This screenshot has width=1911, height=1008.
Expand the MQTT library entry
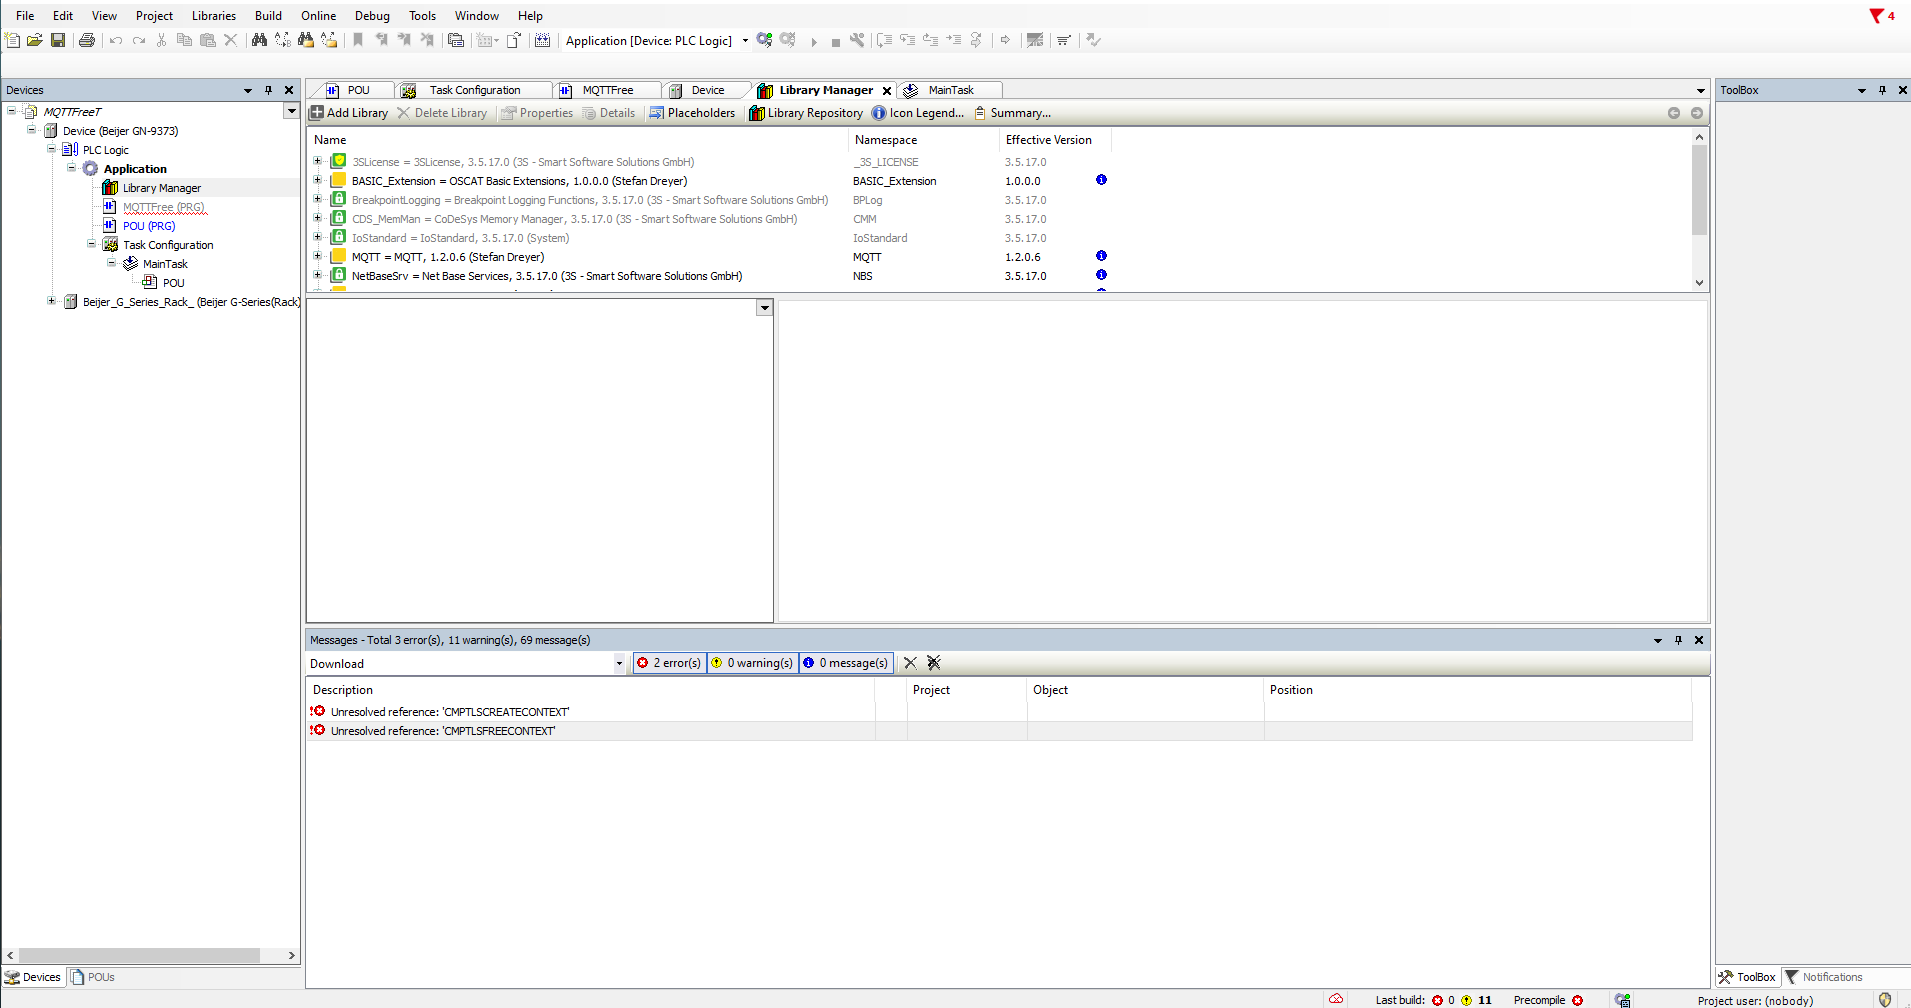[318, 257]
